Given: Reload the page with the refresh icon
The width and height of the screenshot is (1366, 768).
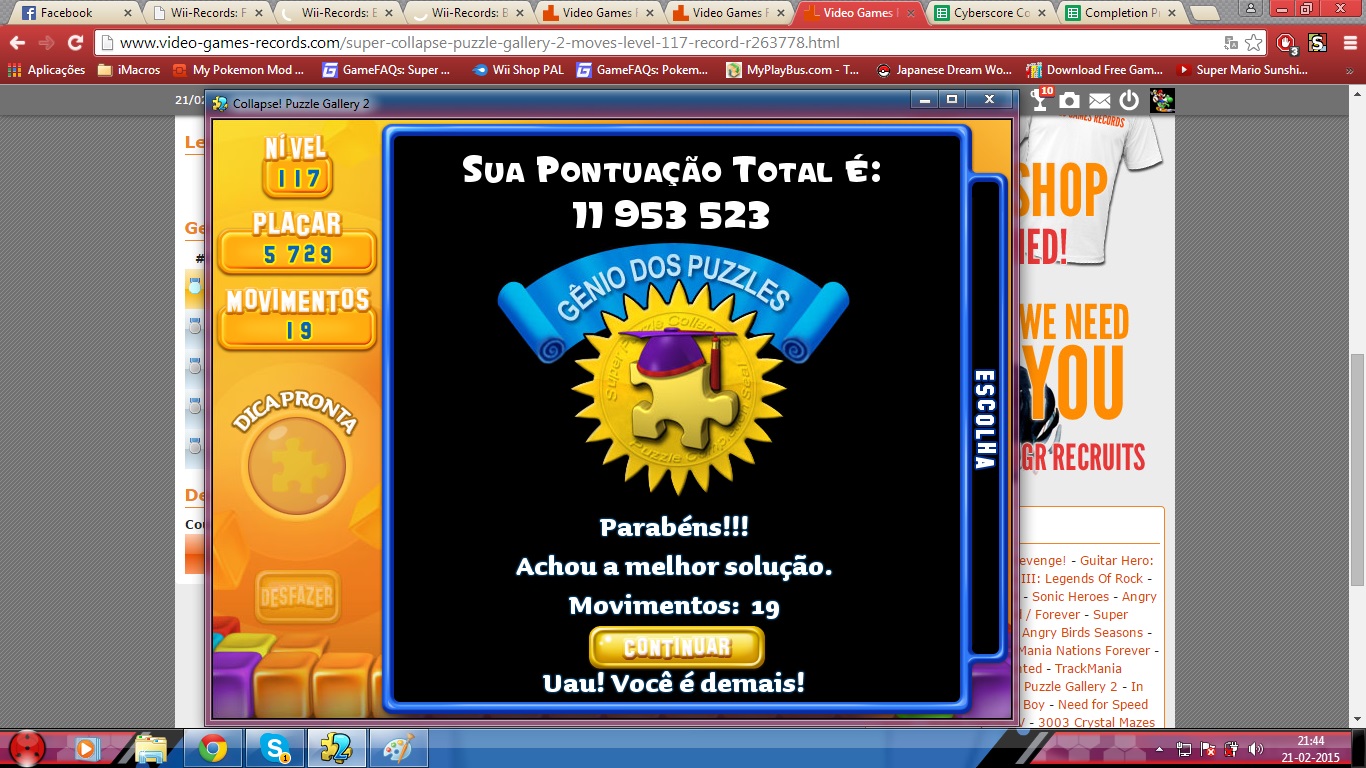Looking at the screenshot, I should click(x=75, y=43).
